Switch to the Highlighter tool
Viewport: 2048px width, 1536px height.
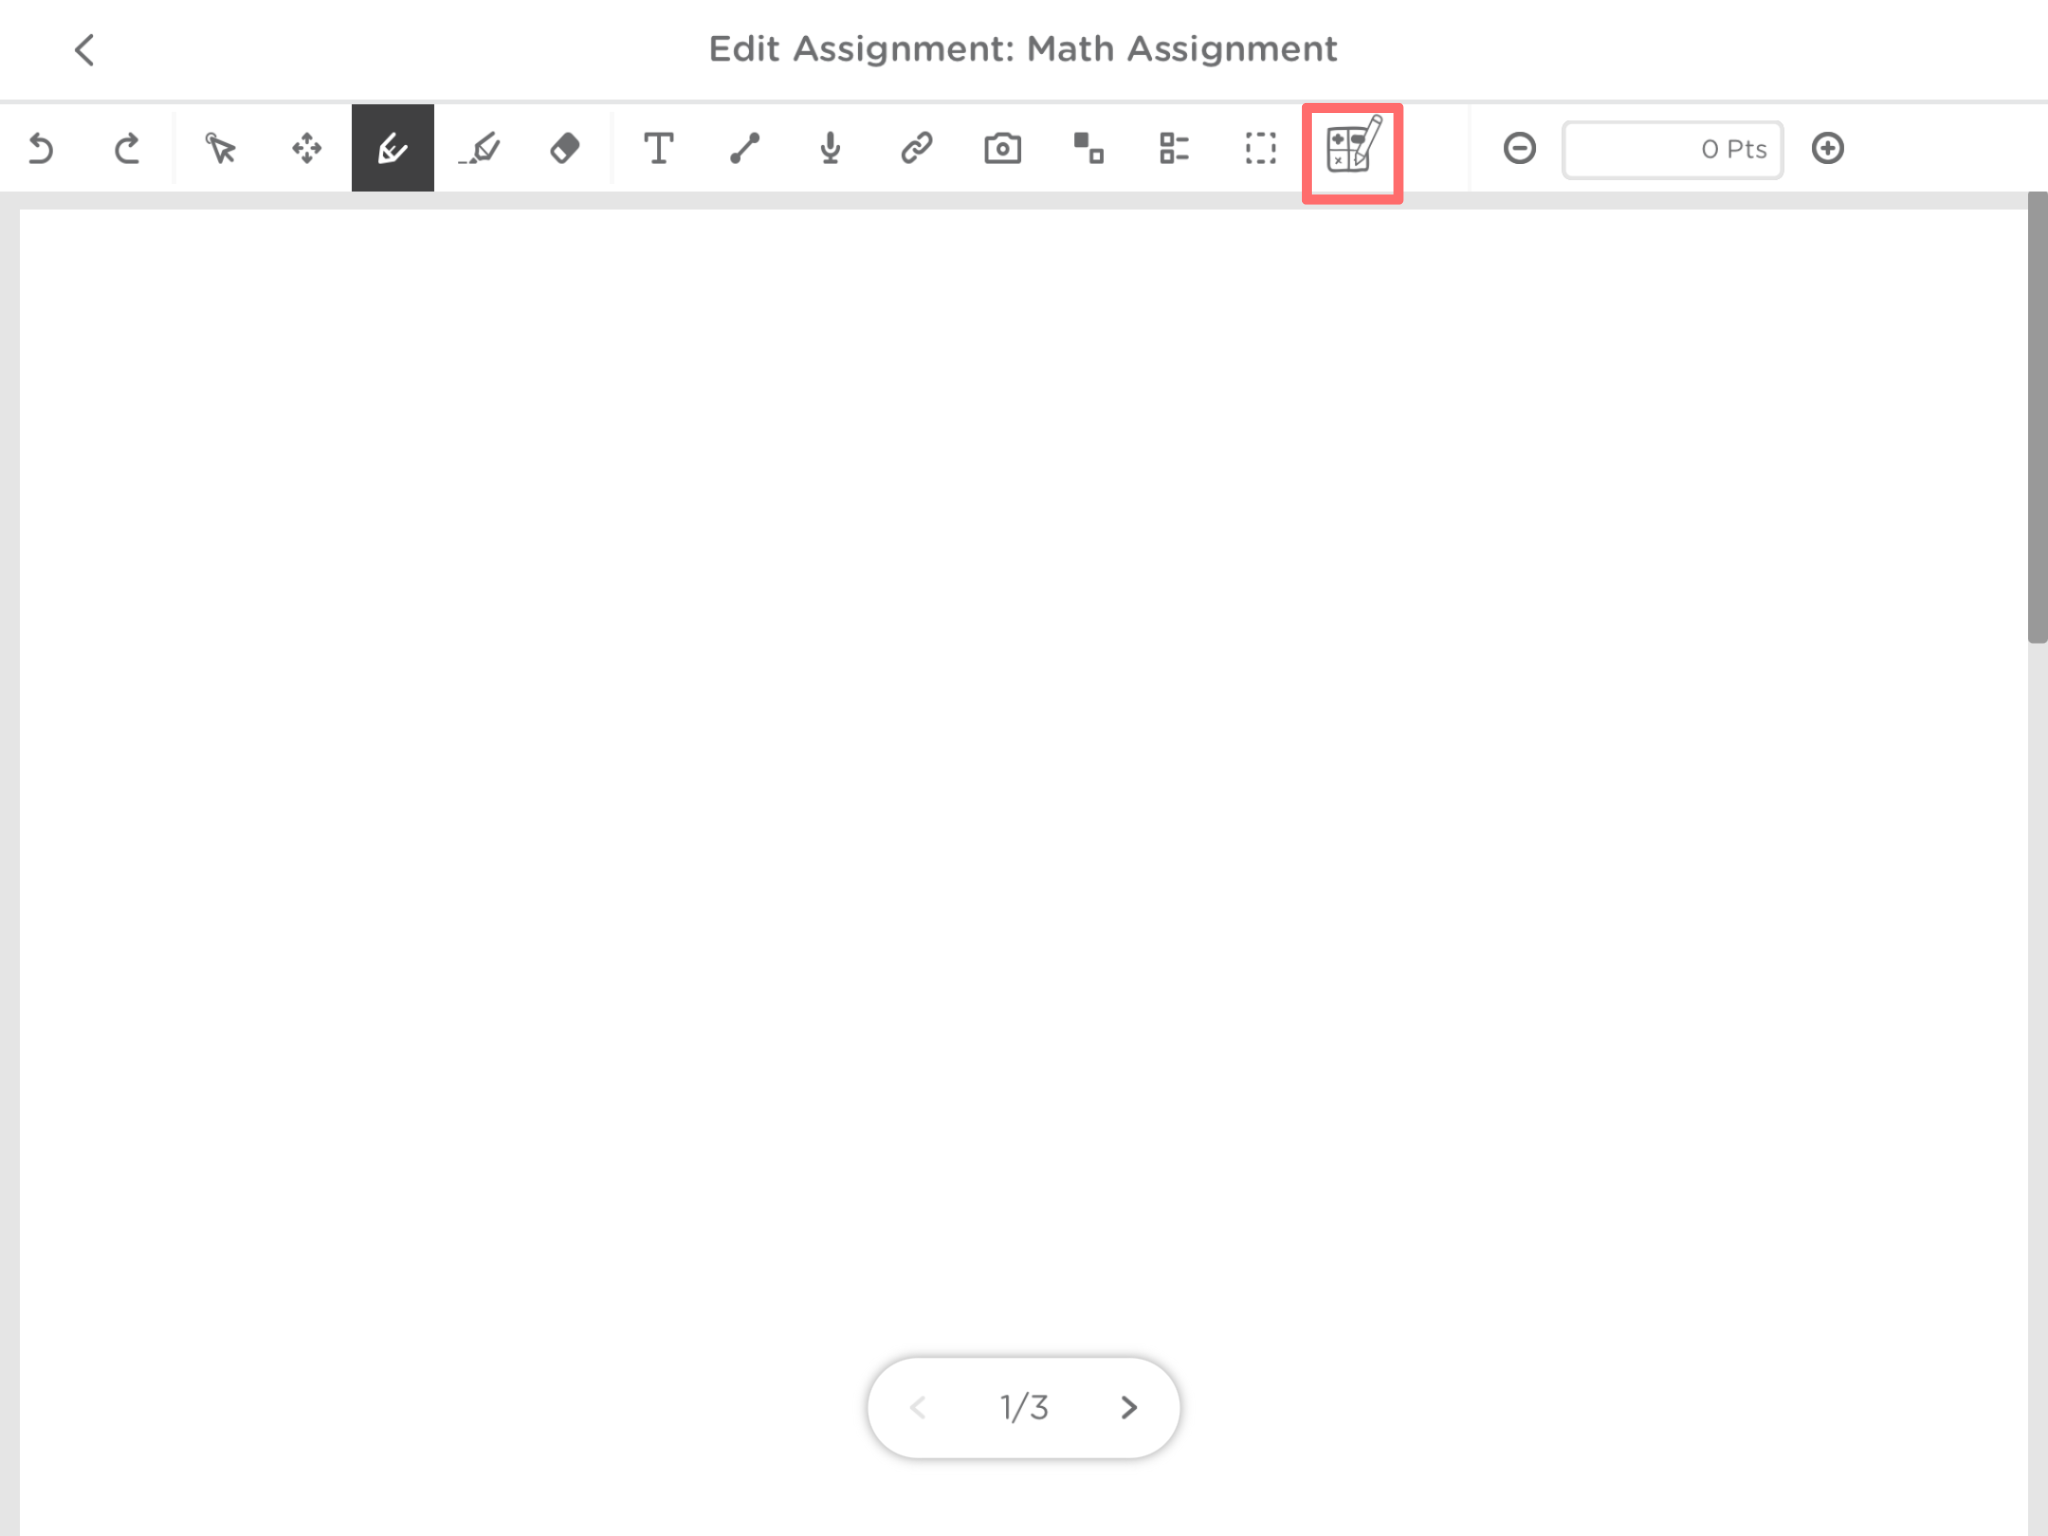[x=478, y=148]
